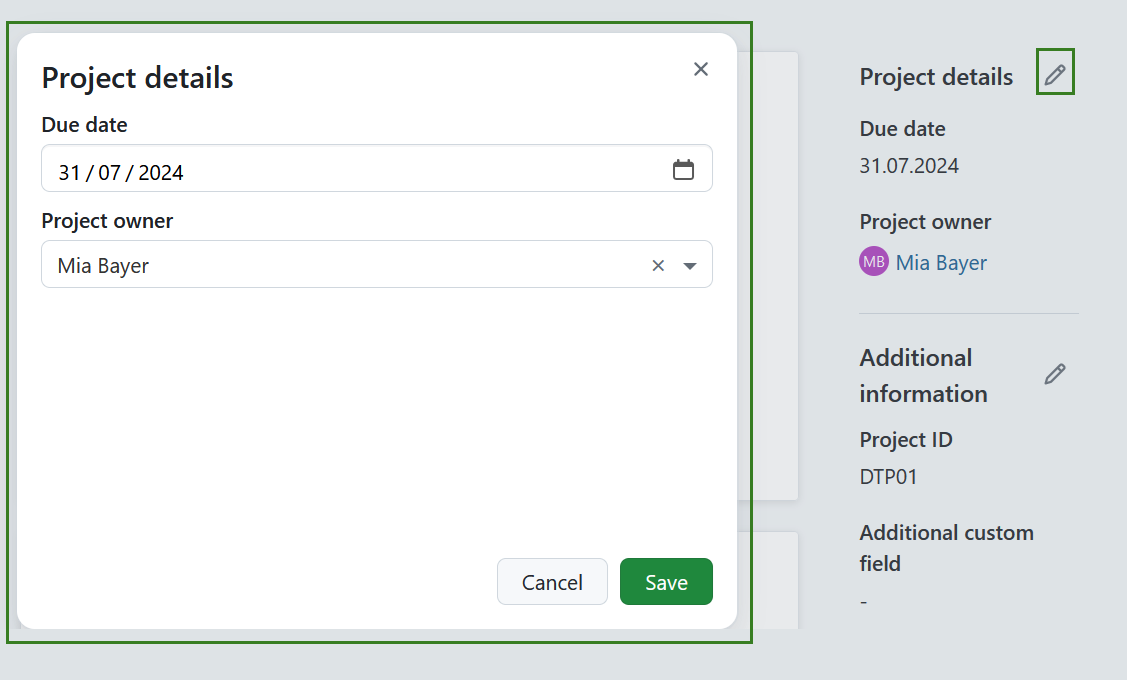Click the Project details dialog title
The image size is (1127, 680).
(138, 78)
